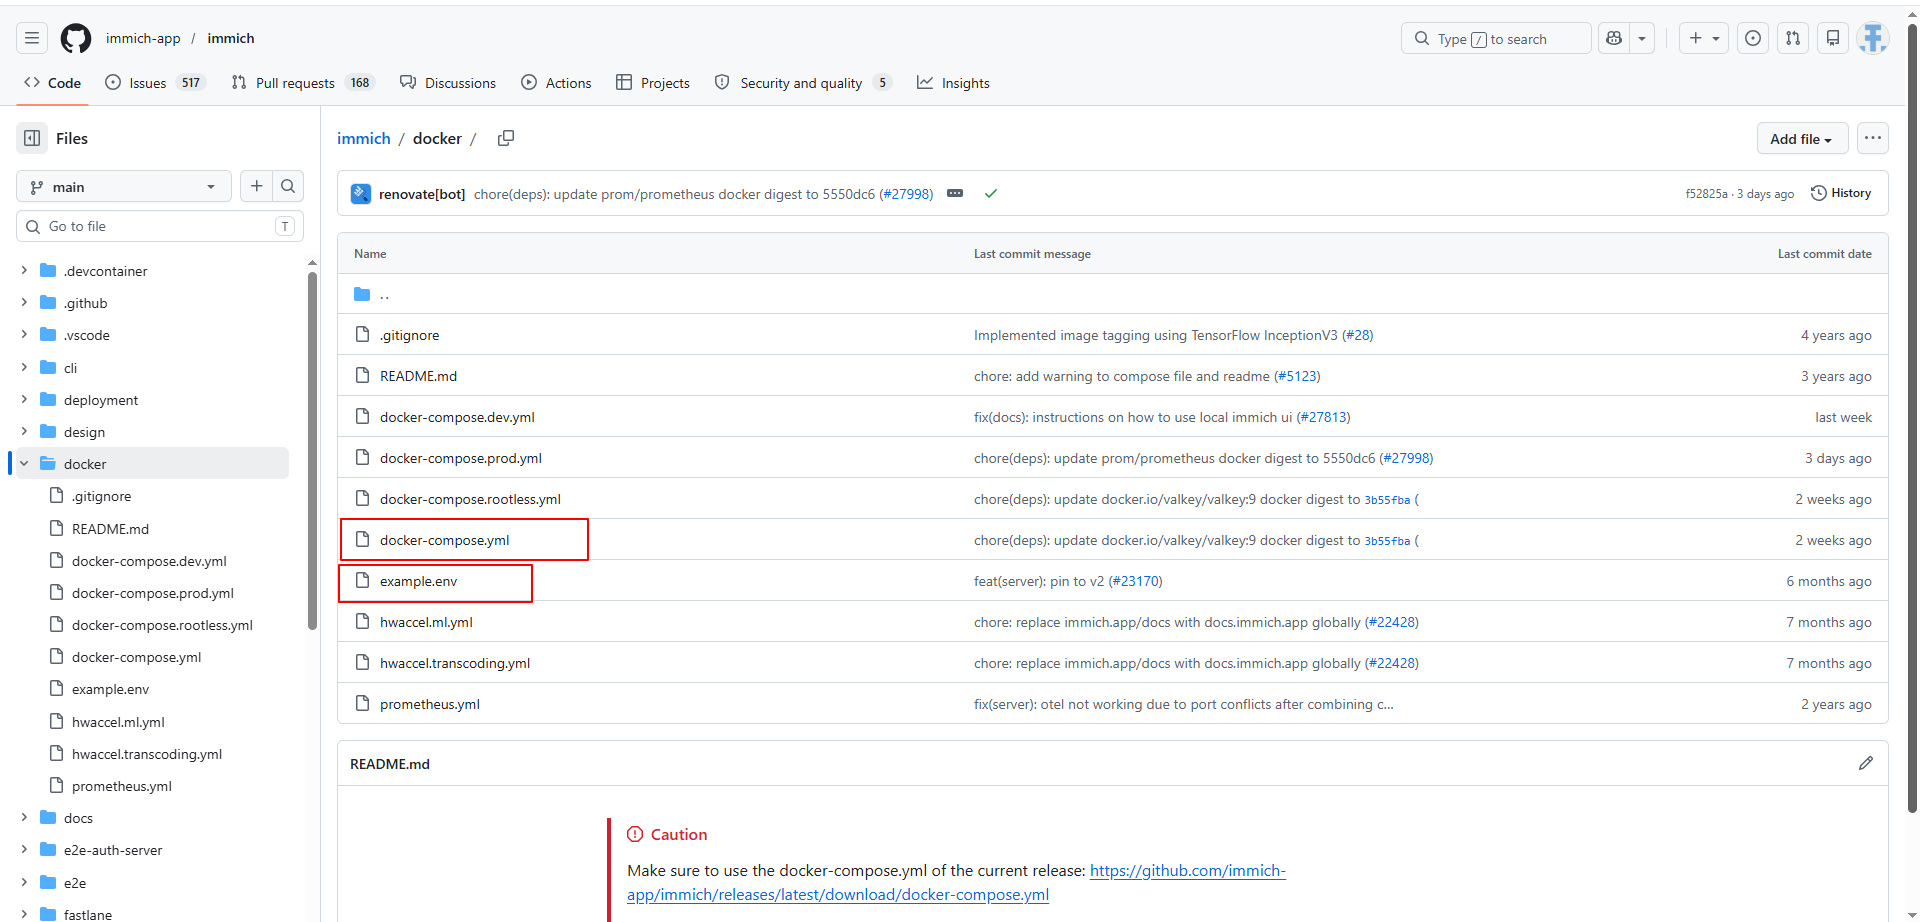Expand commit message details ellipsis
This screenshot has height=922, width=1920.
(x=955, y=194)
